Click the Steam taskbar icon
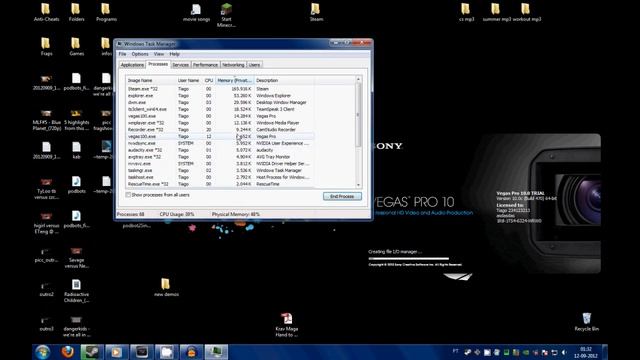Image resolution: width=640 pixels, height=360 pixels. (x=92, y=352)
